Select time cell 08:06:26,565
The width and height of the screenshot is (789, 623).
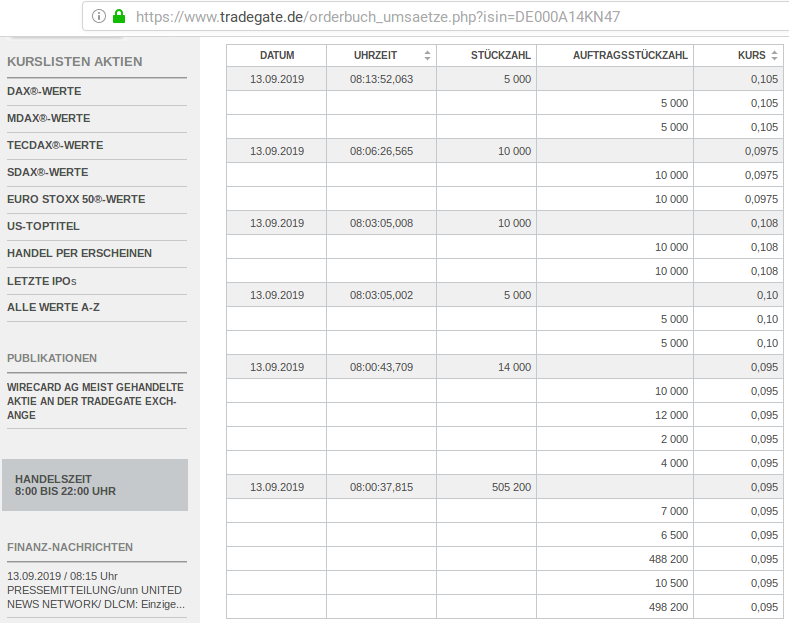(381, 151)
